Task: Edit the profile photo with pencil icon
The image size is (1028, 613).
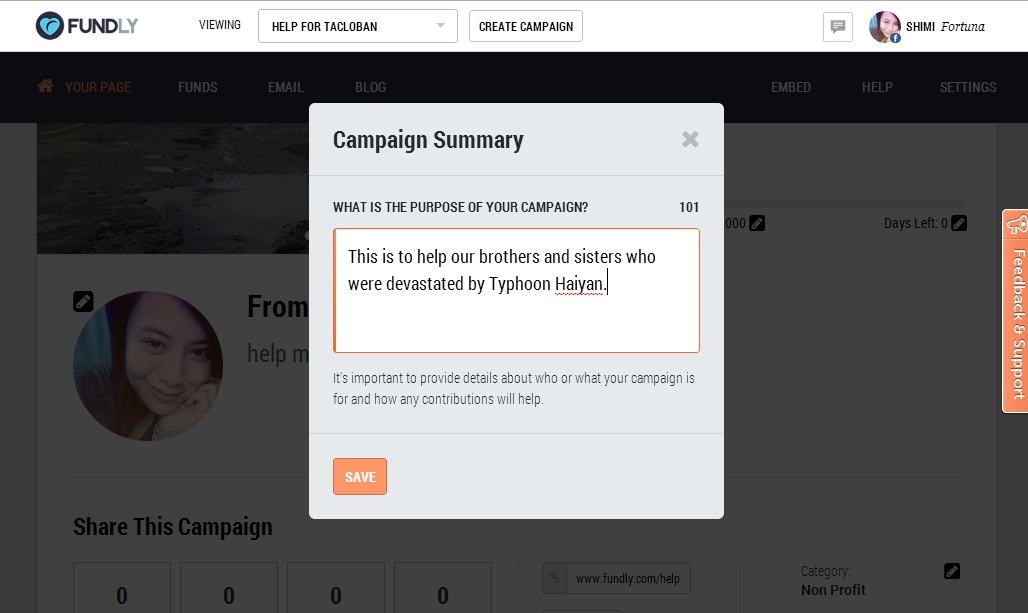Action: point(83,302)
